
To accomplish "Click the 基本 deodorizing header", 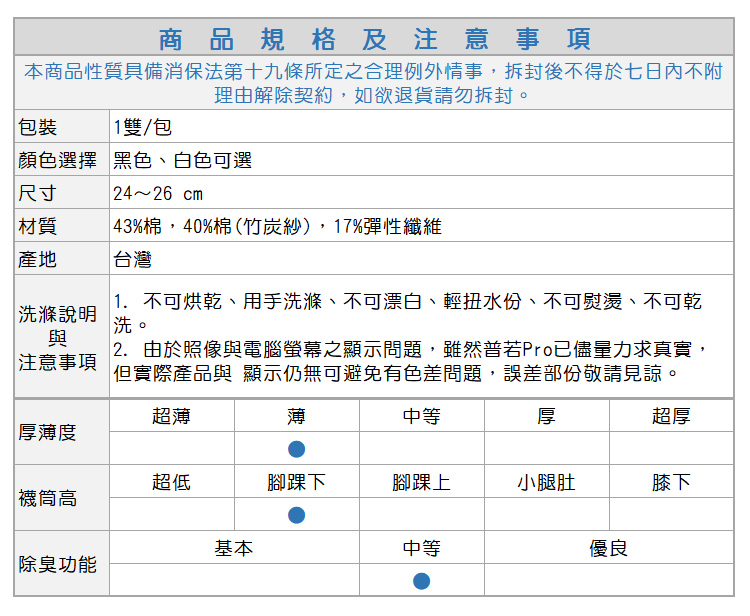I will click(234, 548).
